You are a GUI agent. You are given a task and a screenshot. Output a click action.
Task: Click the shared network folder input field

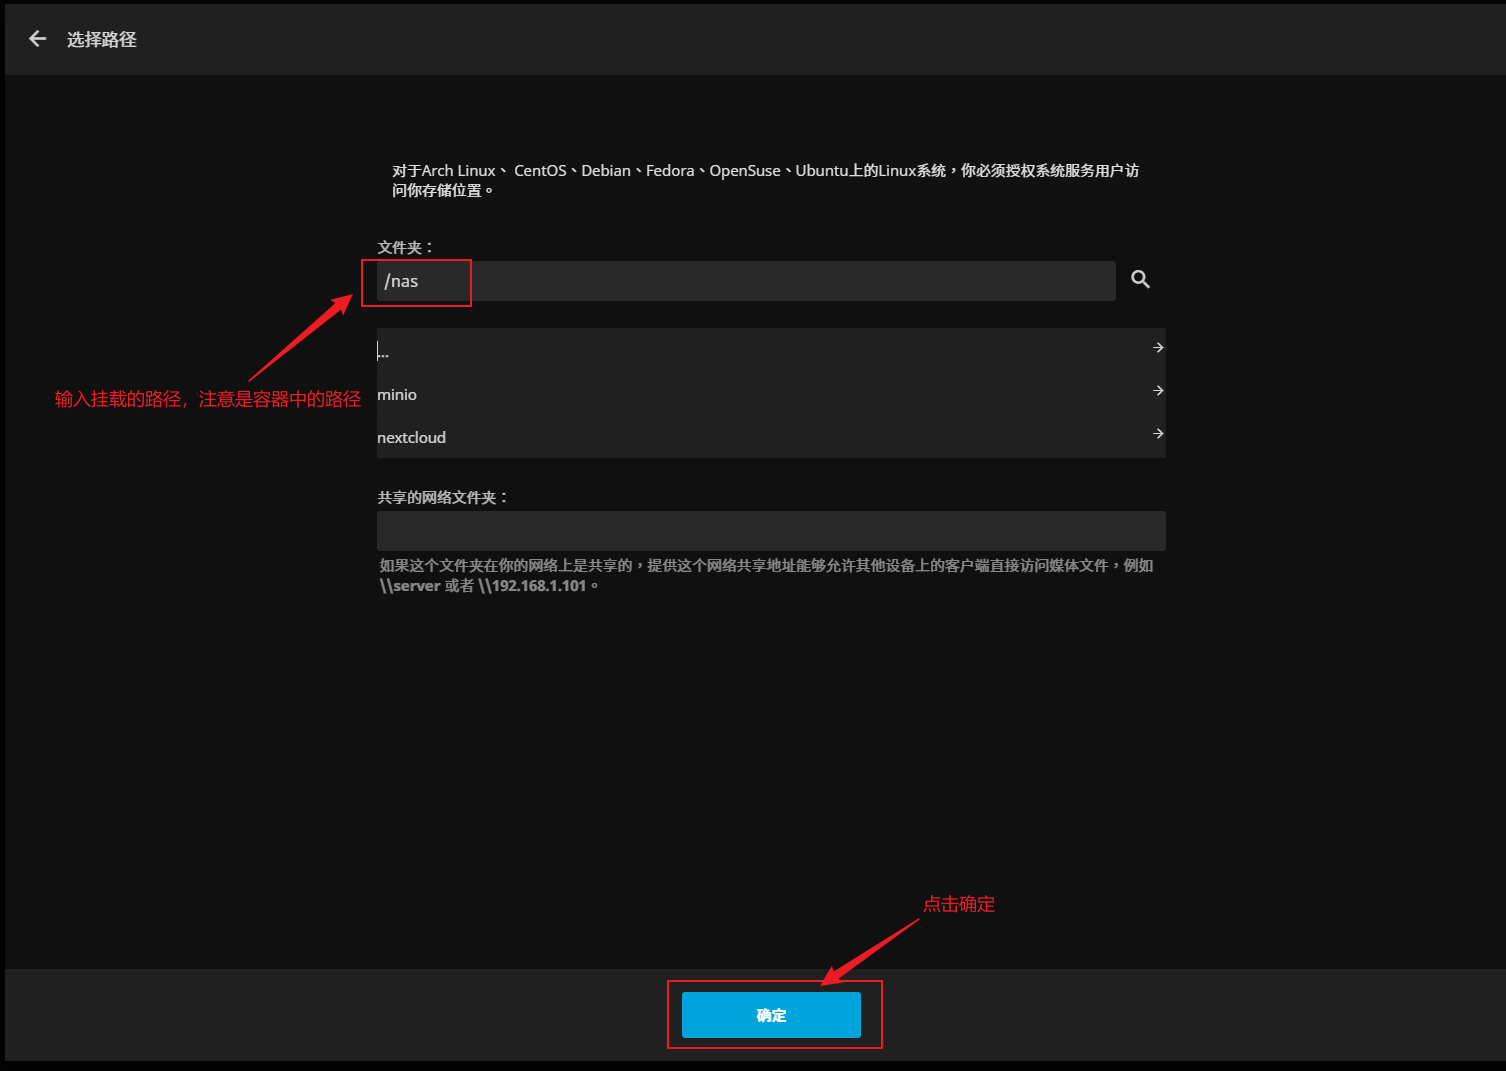770,531
